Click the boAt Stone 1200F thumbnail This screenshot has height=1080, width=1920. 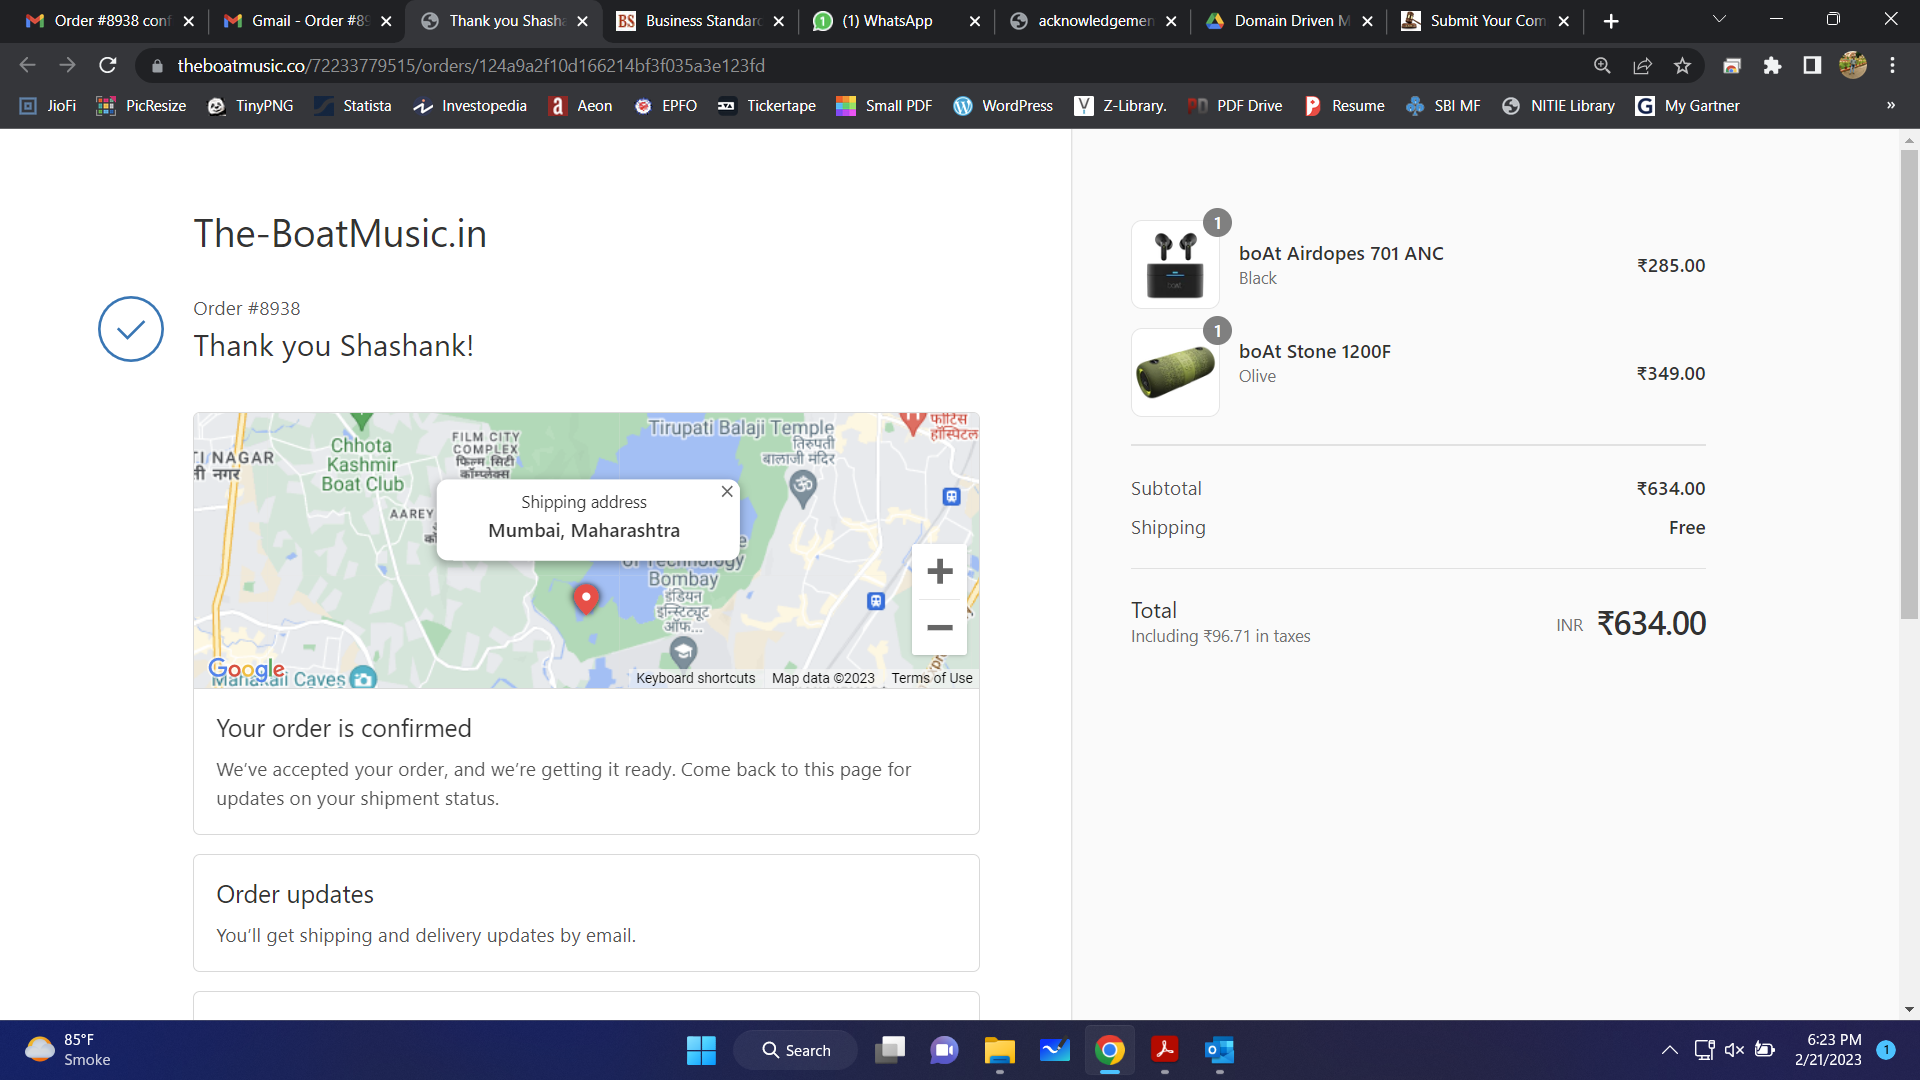pyautogui.click(x=1175, y=372)
